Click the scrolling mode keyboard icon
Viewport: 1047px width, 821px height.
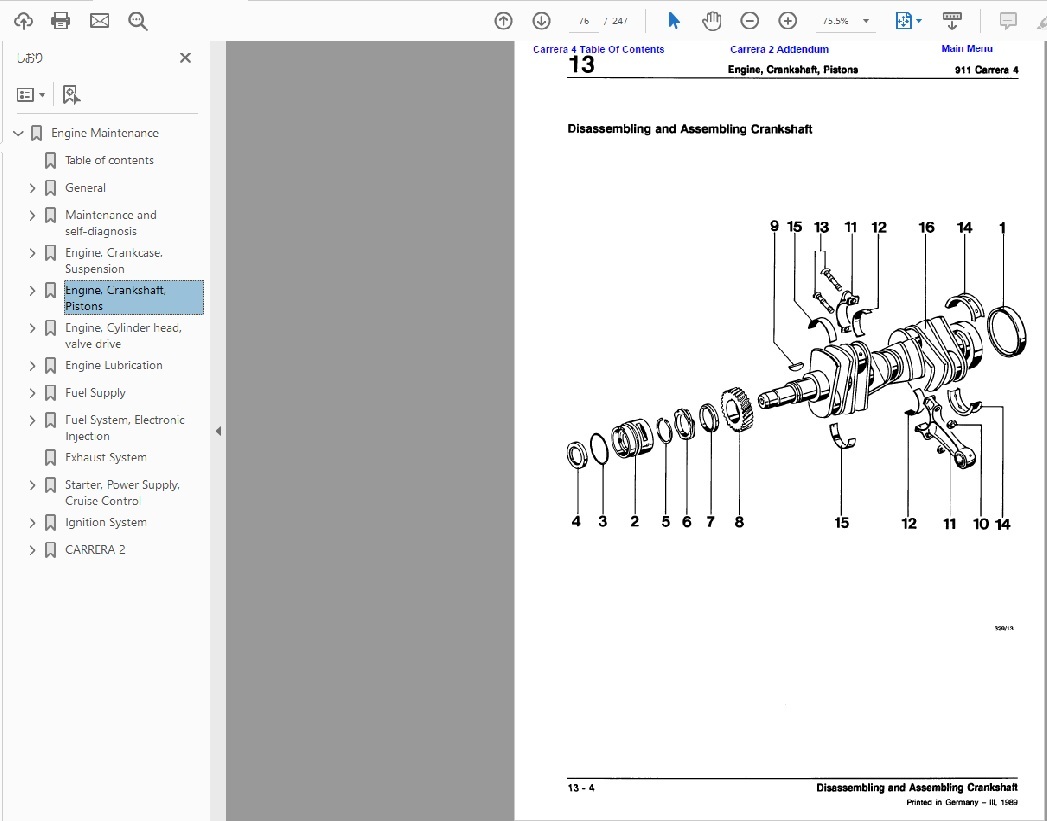coord(952,21)
